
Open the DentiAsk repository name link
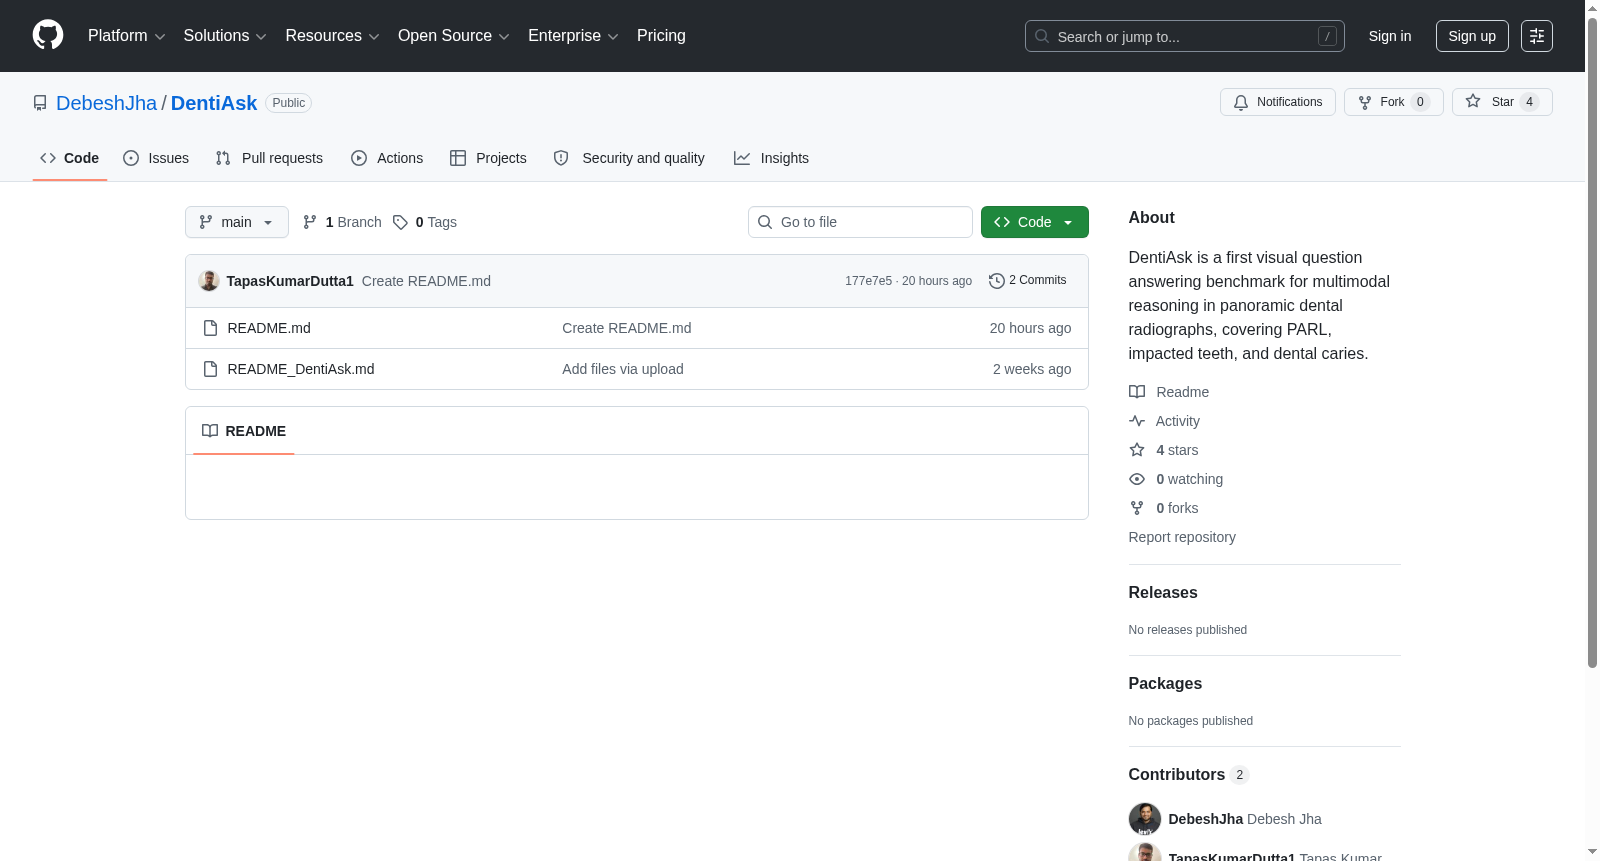tap(214, 103)
